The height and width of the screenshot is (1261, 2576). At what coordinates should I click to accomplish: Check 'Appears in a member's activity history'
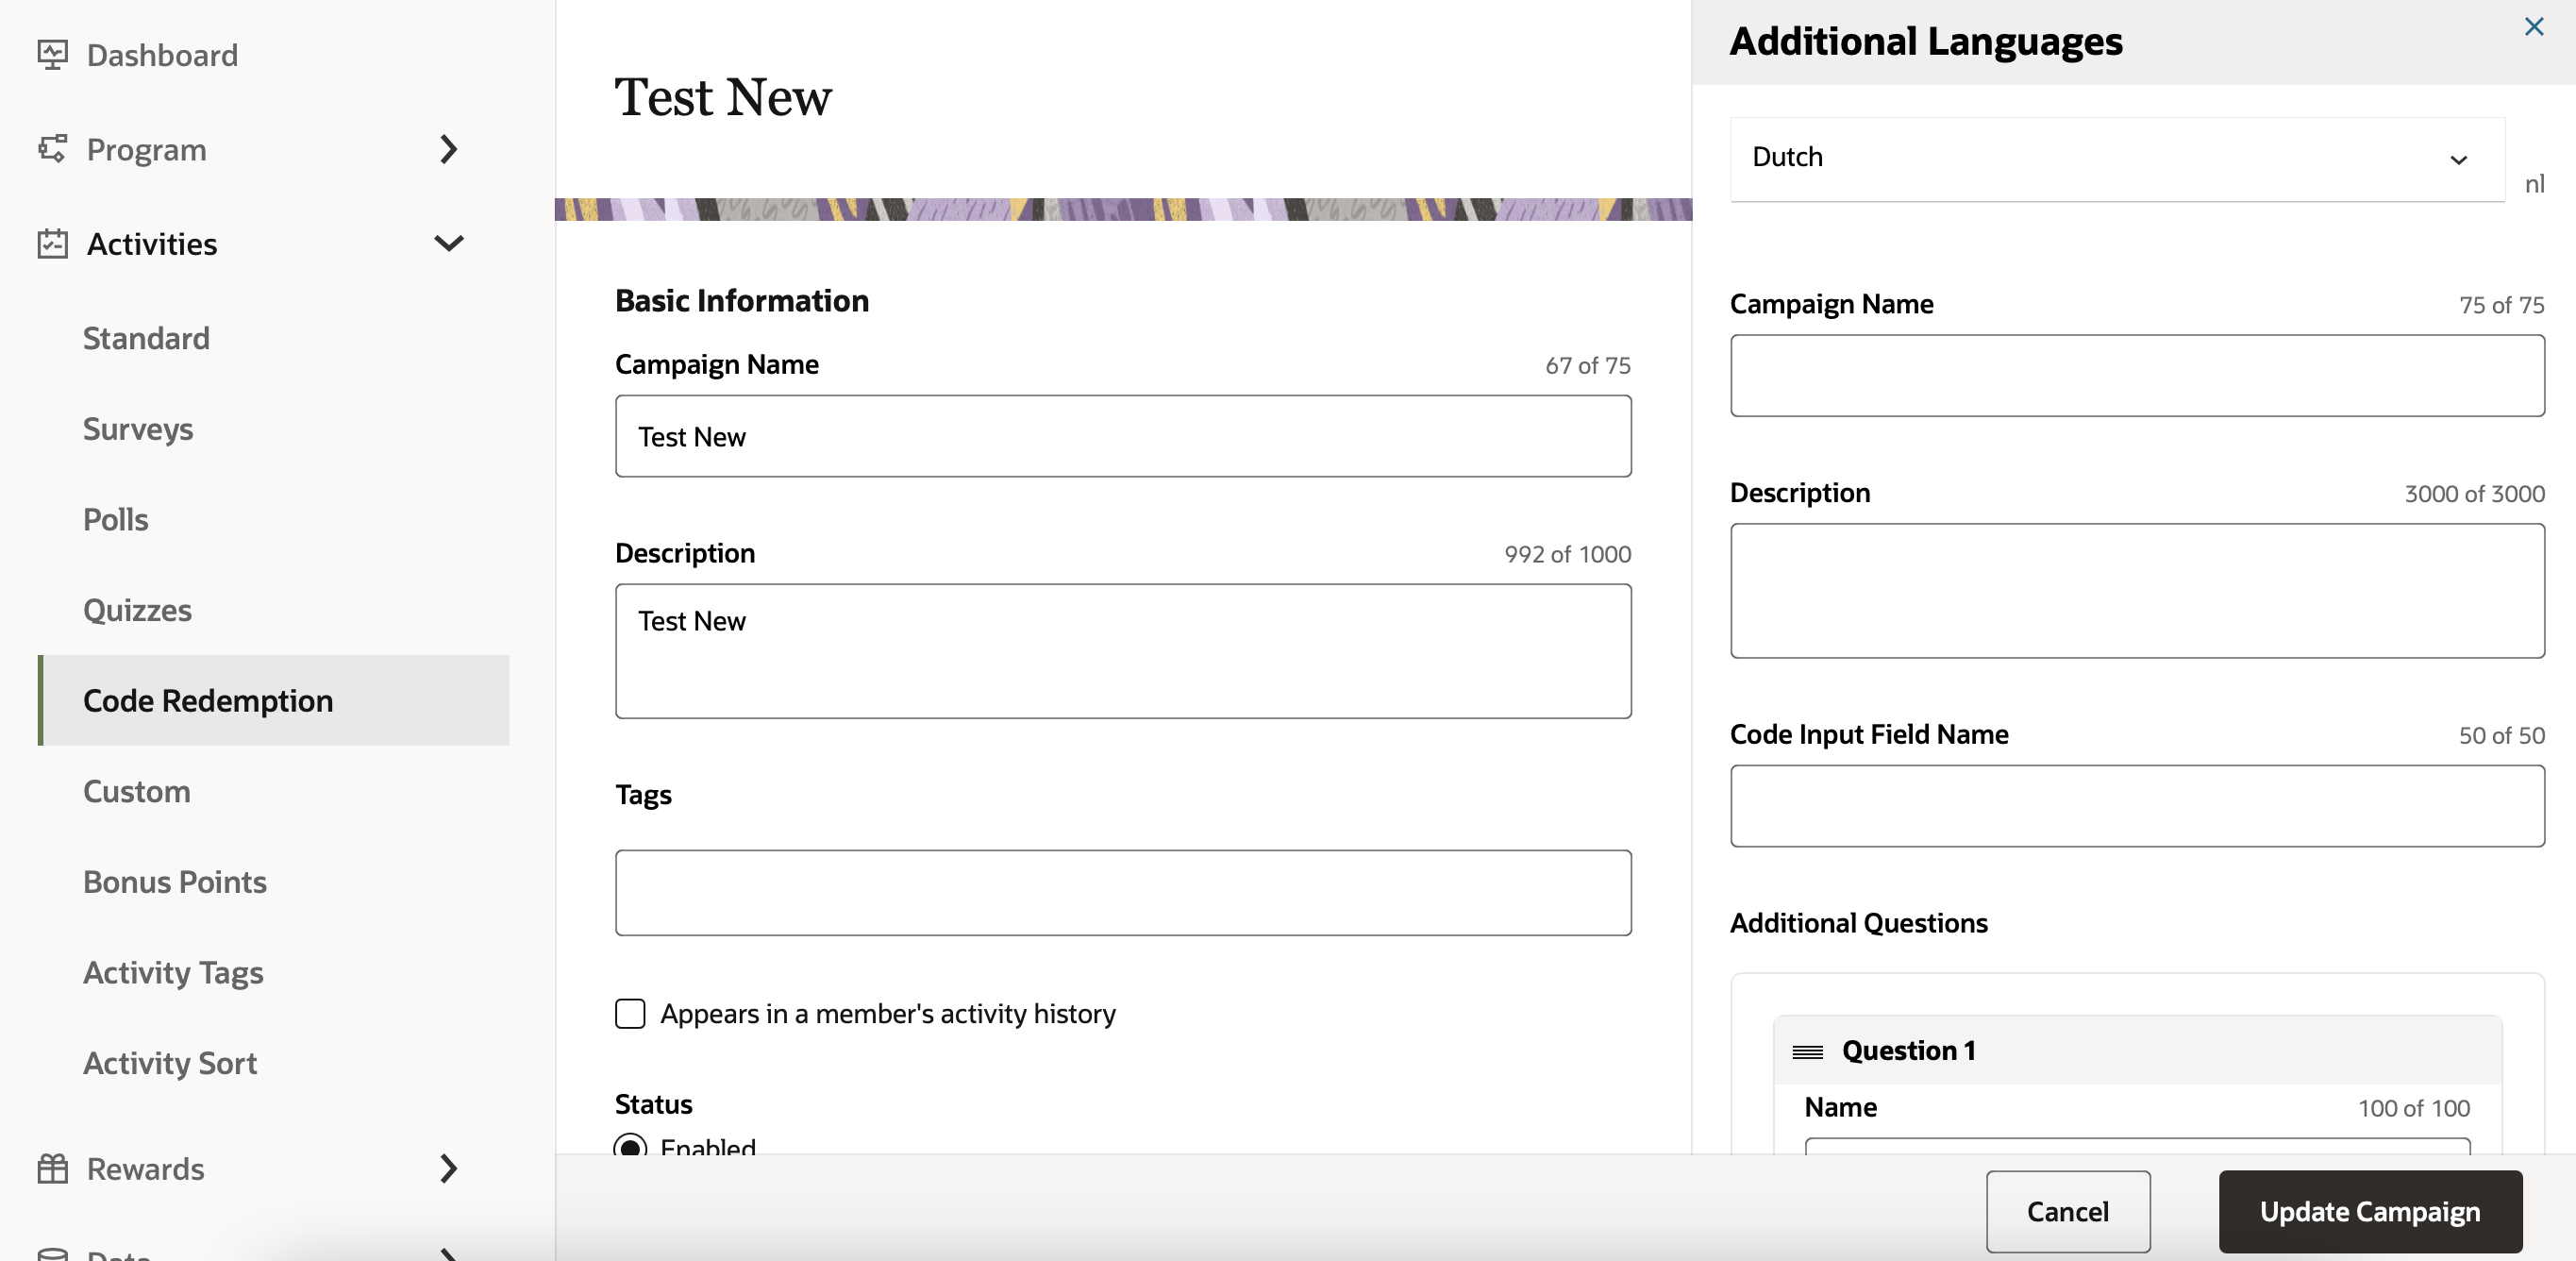click(630, 1013)
